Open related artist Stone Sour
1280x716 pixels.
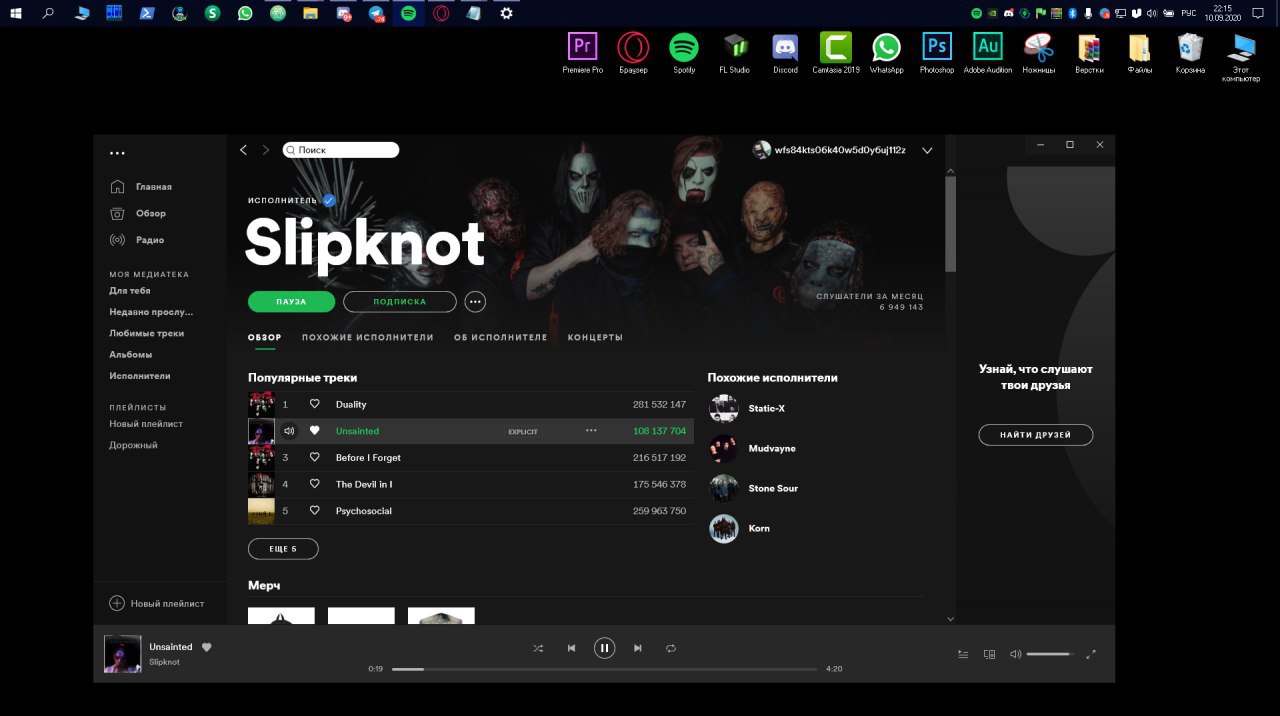click(773, 488)
